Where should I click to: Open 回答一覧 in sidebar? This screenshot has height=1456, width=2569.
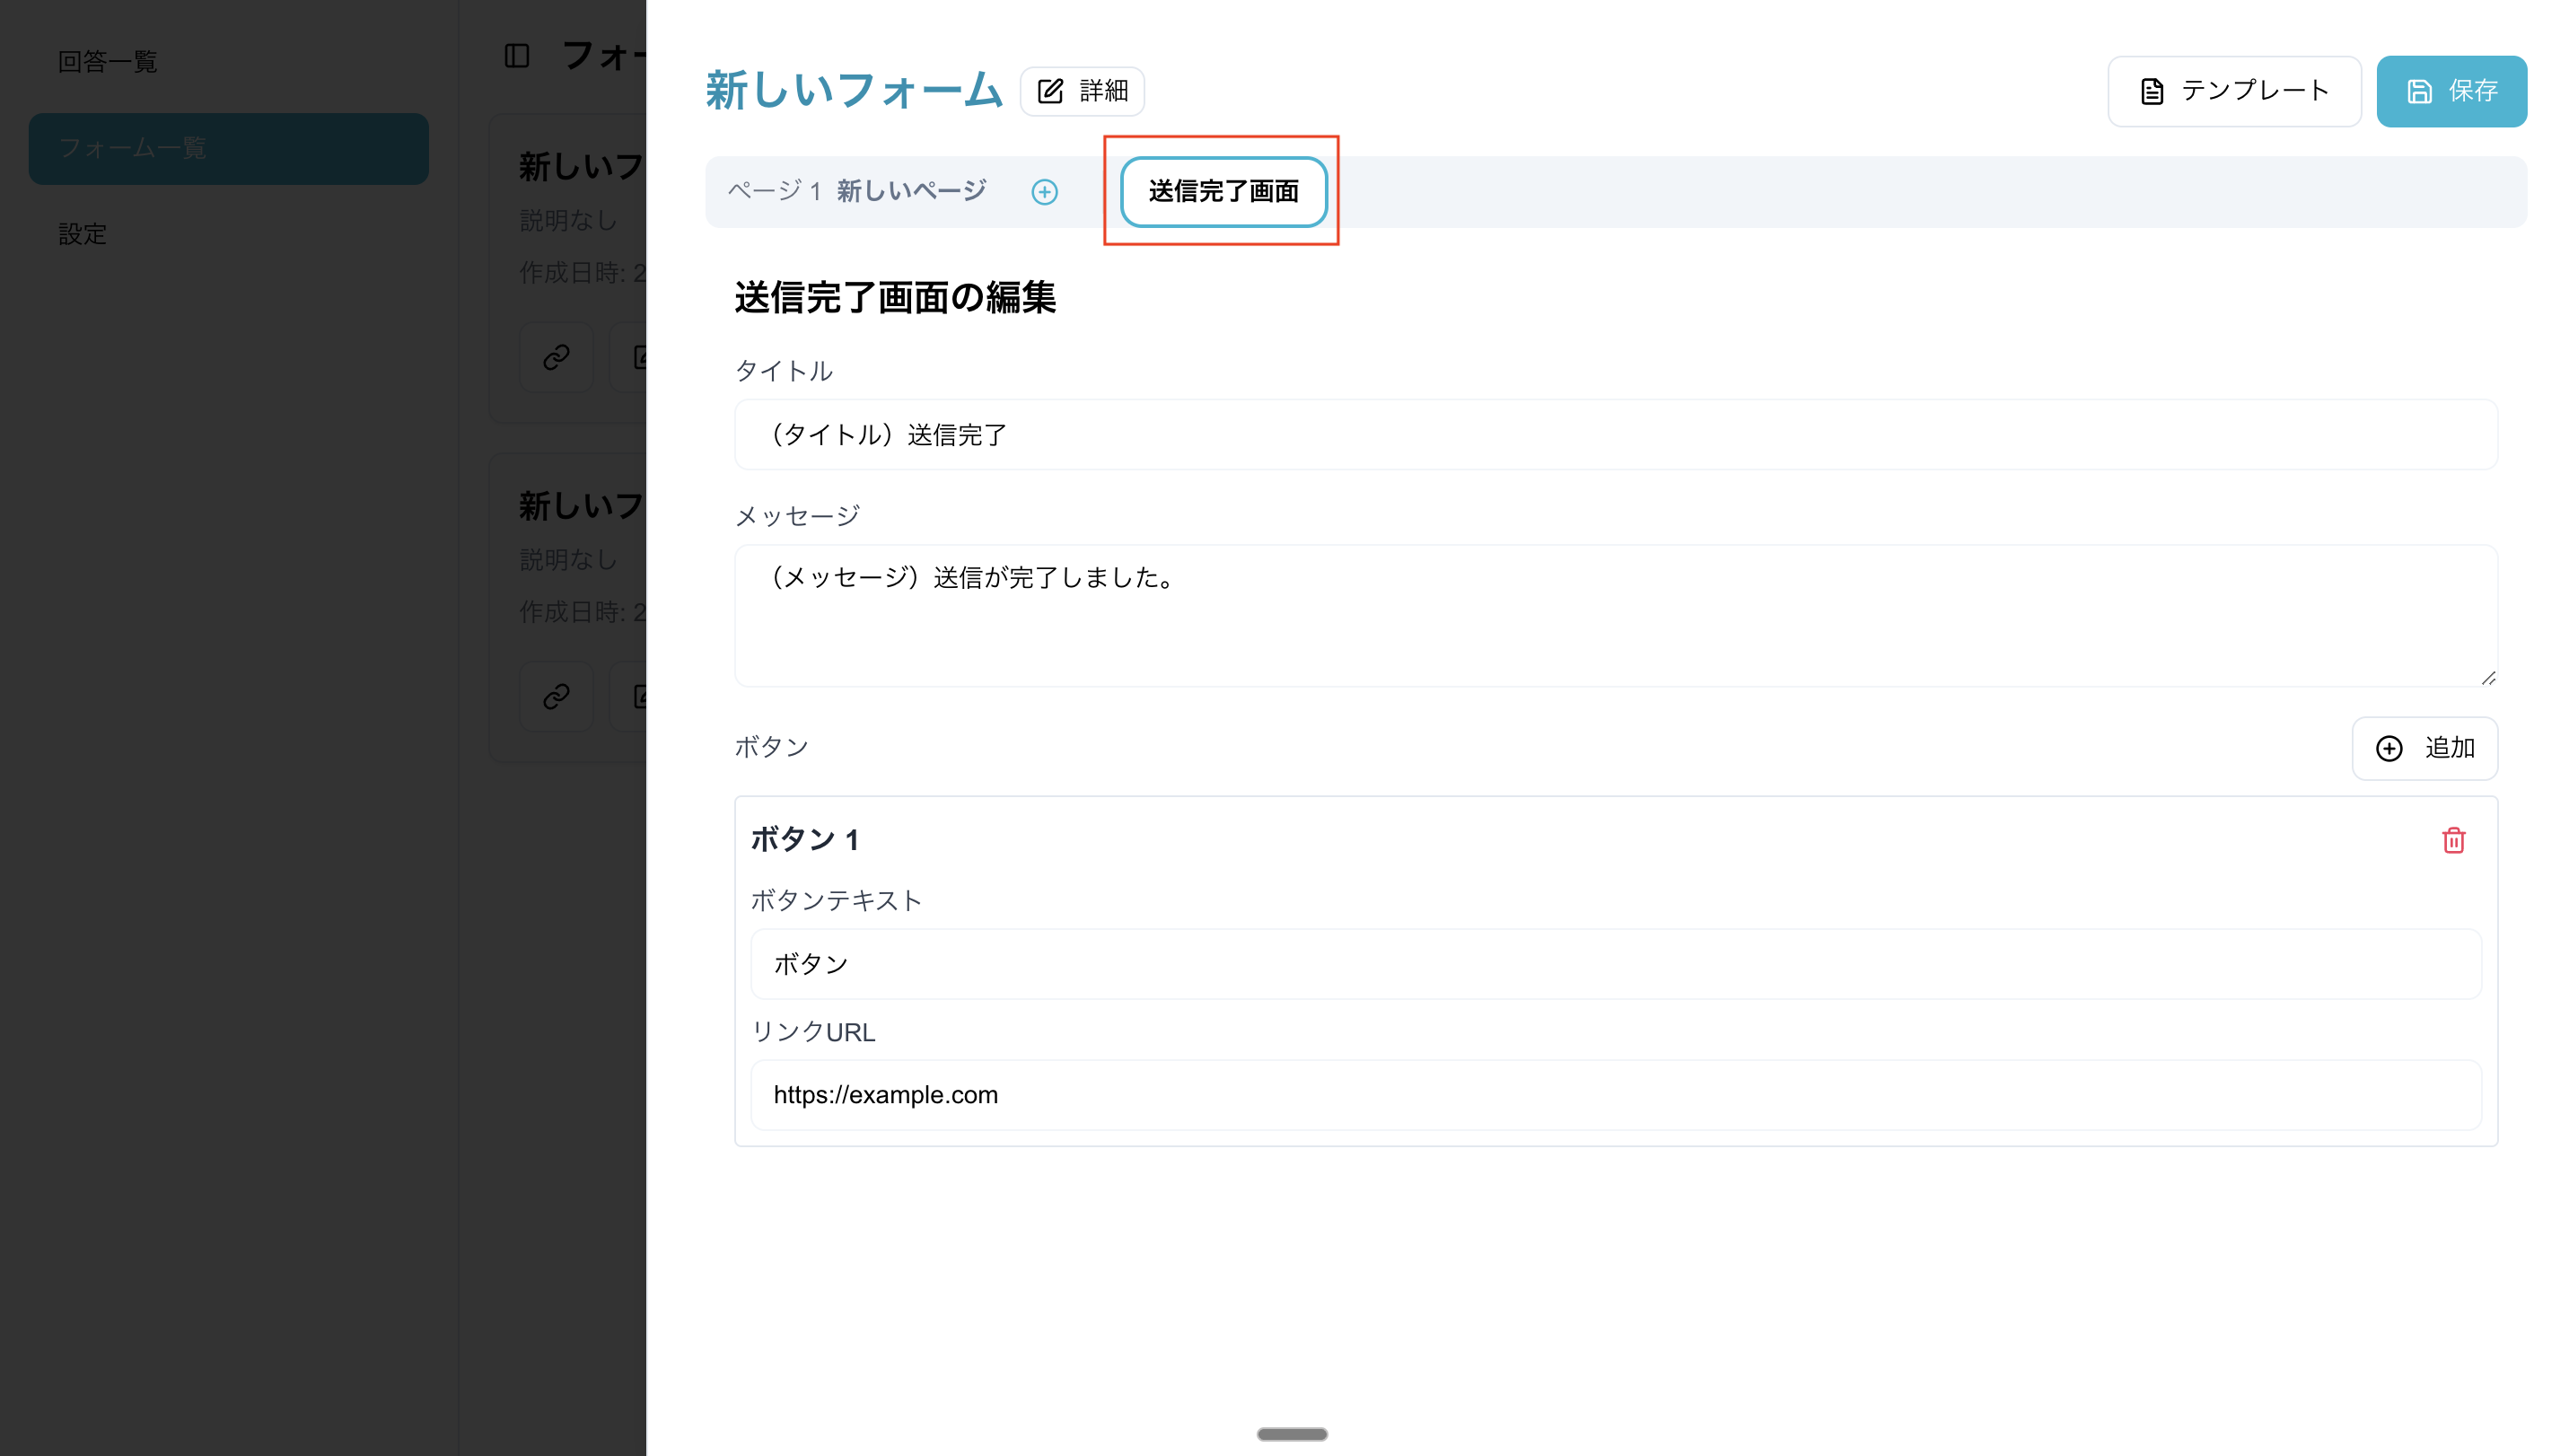[x=108, y=62]
